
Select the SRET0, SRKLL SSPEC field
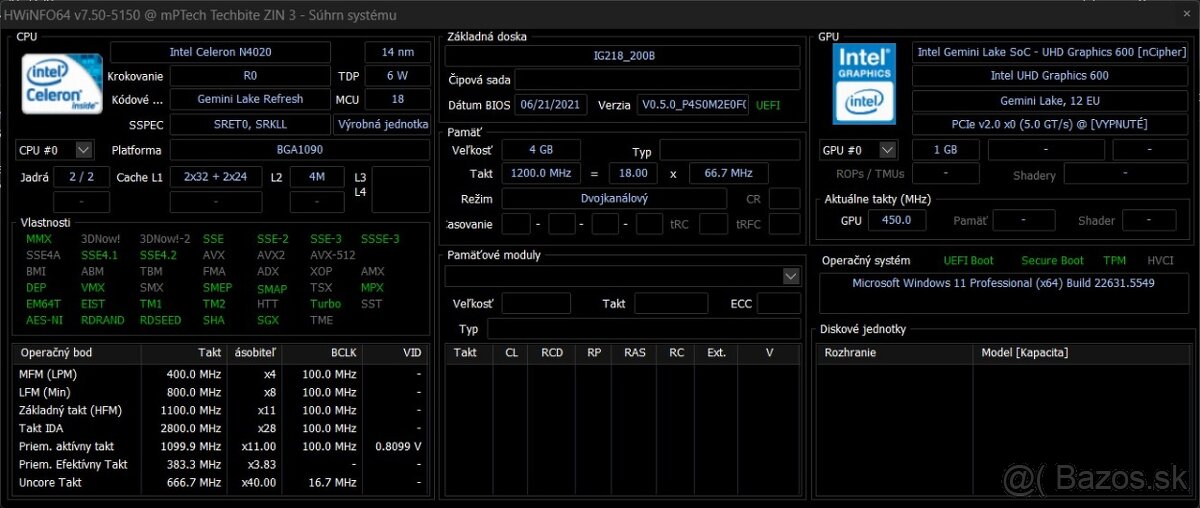[249, 124]
